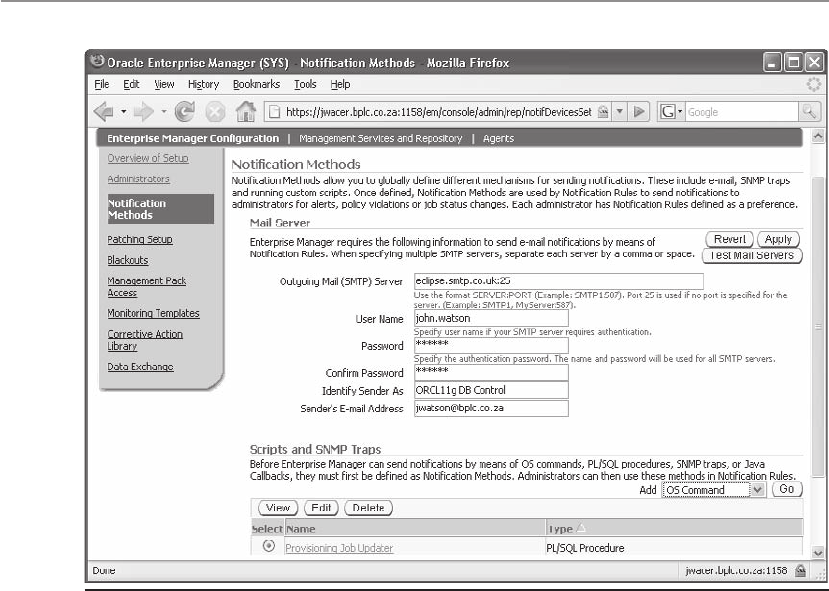Image resolution: width=829 pixels, height=591 pixels.
Task: Open the Patching Setup link
Action: coord(140,239)
